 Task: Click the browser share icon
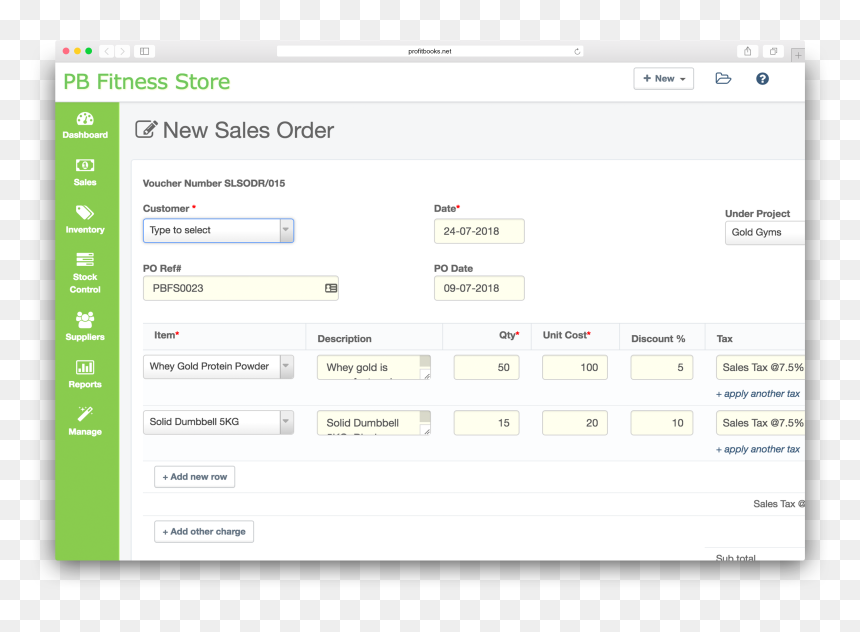[x=747, y=51]
